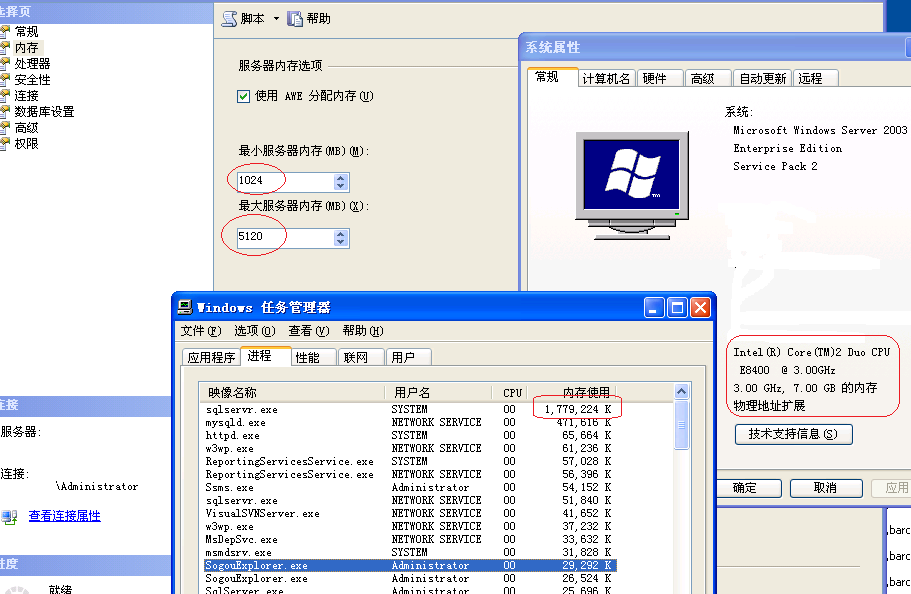Image resolution: width=911 pixels, height=594 pixels.
Task: Select the 常规 page icon in sidebar
Action: (x=6, y=31)
